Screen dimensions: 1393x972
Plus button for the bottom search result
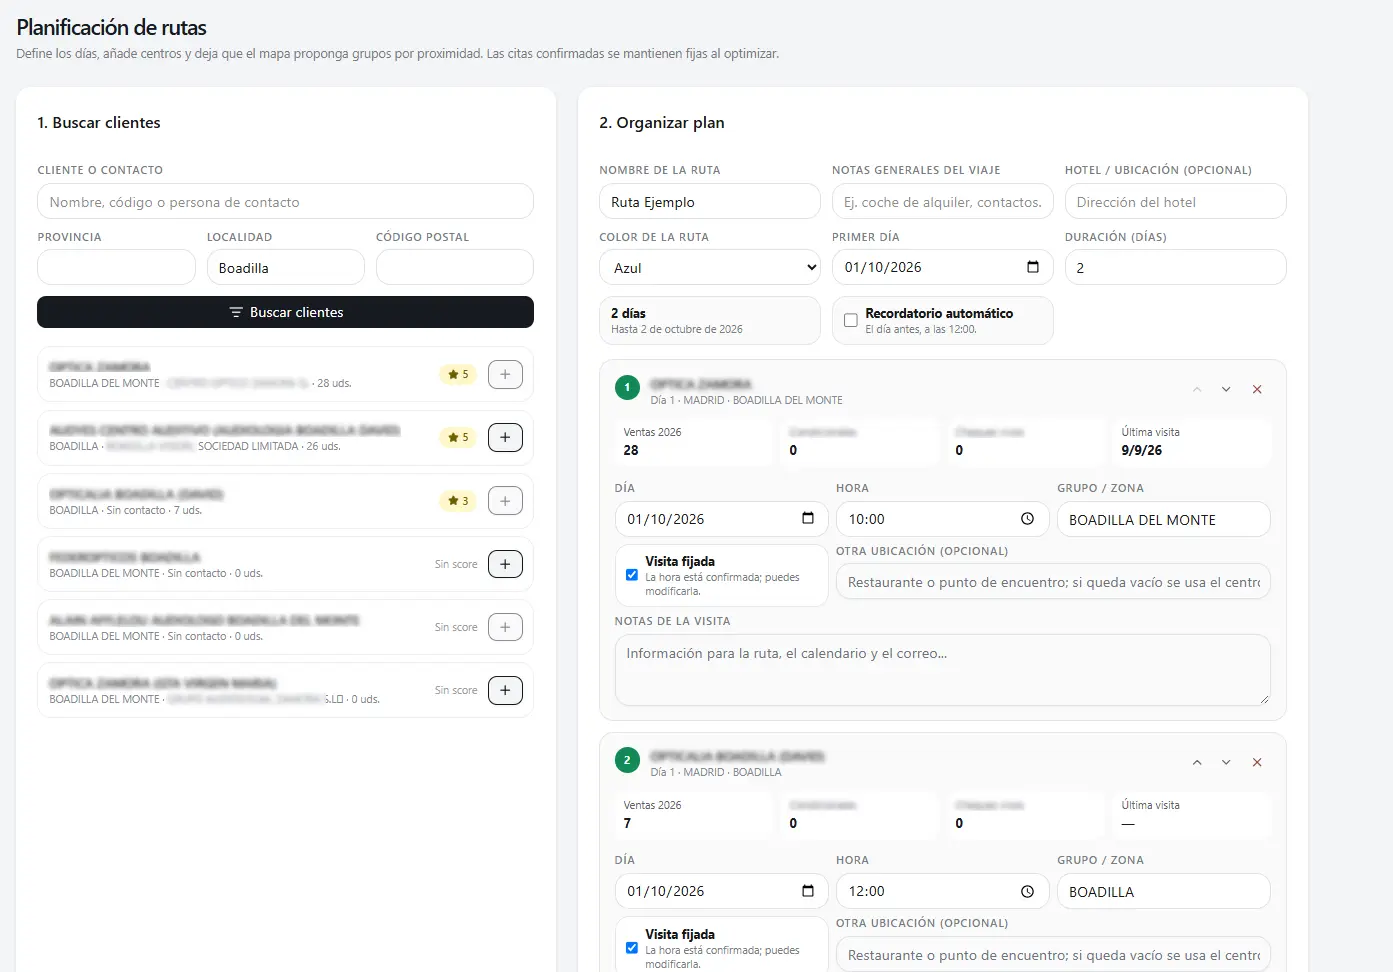tap(505, 690)
